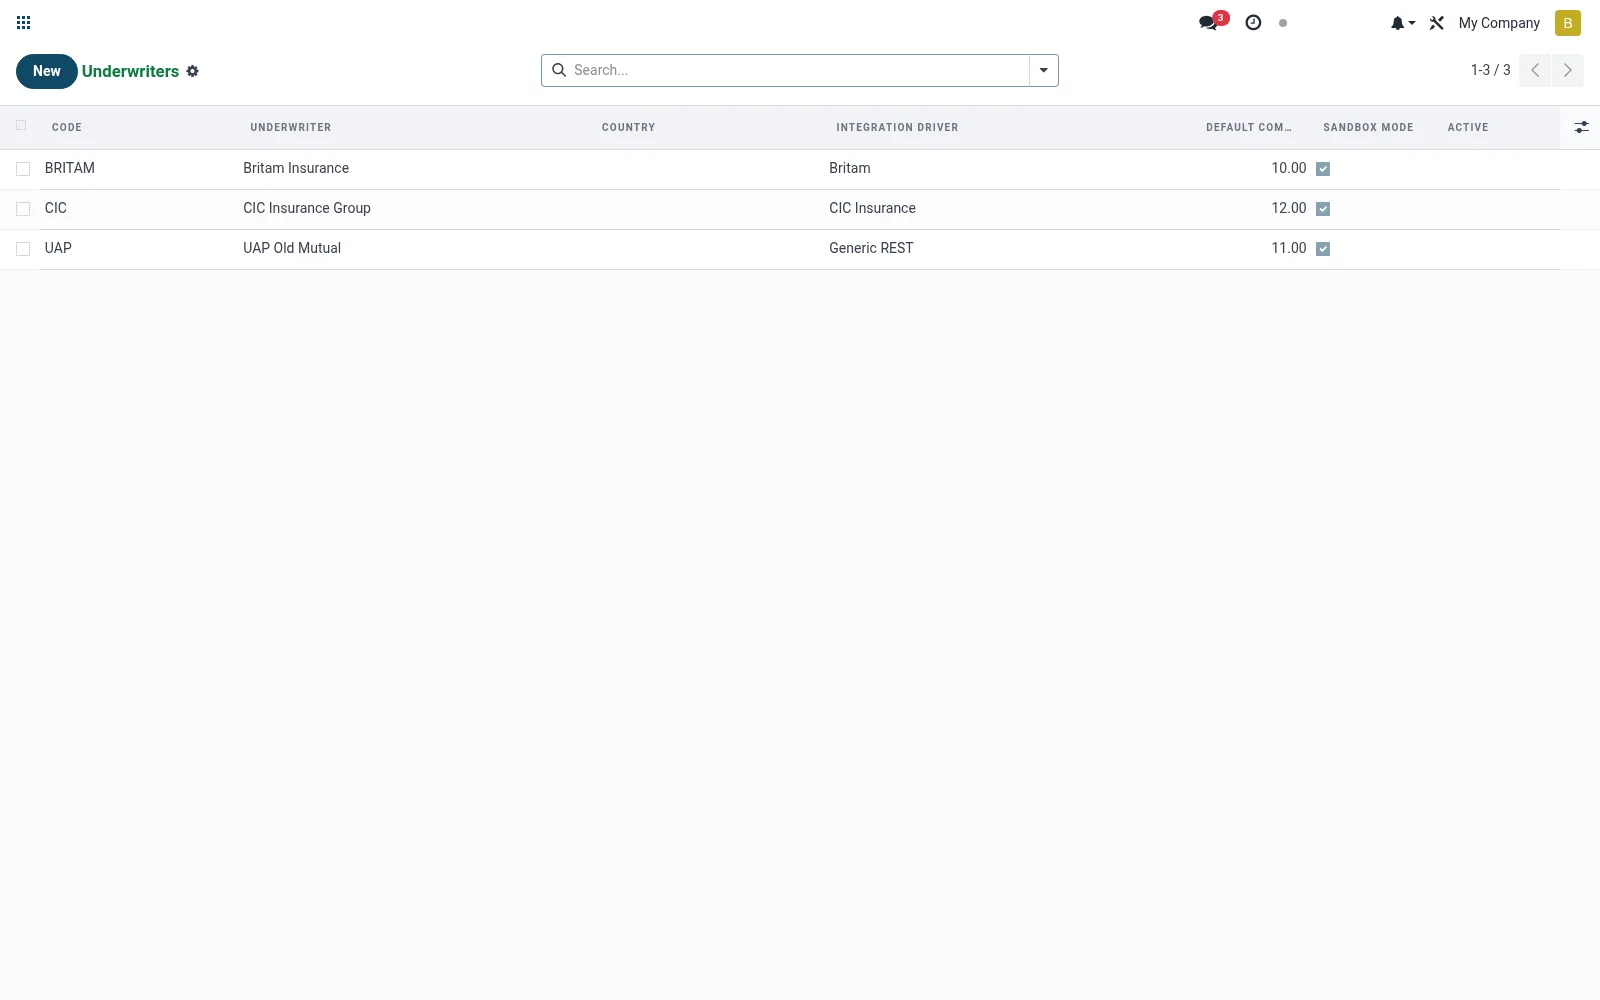This screenshot has height=1000, width=1600.
Task: Select the CIC row checkbox
Action: [23, 209]
